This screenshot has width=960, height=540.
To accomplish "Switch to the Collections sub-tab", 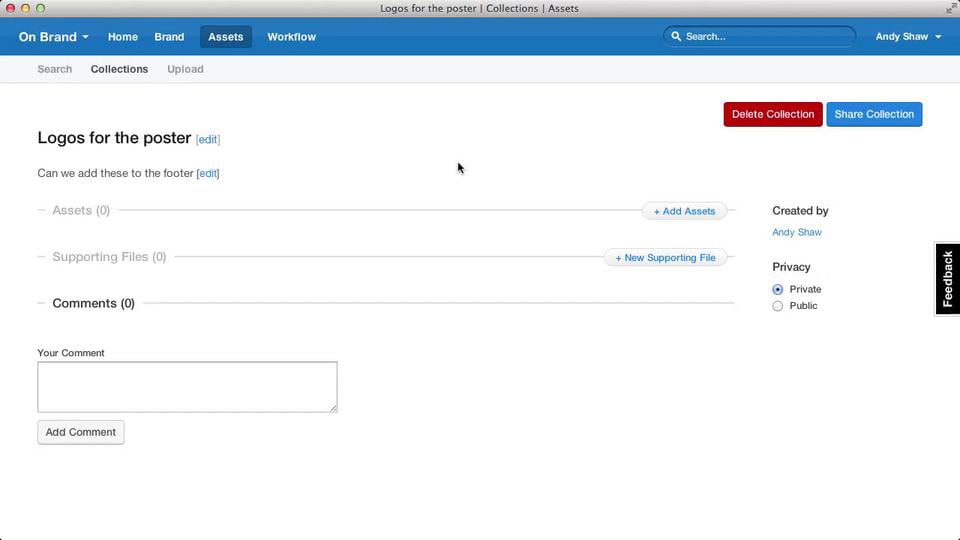I will pyautogui.click(x=119, y=69).
